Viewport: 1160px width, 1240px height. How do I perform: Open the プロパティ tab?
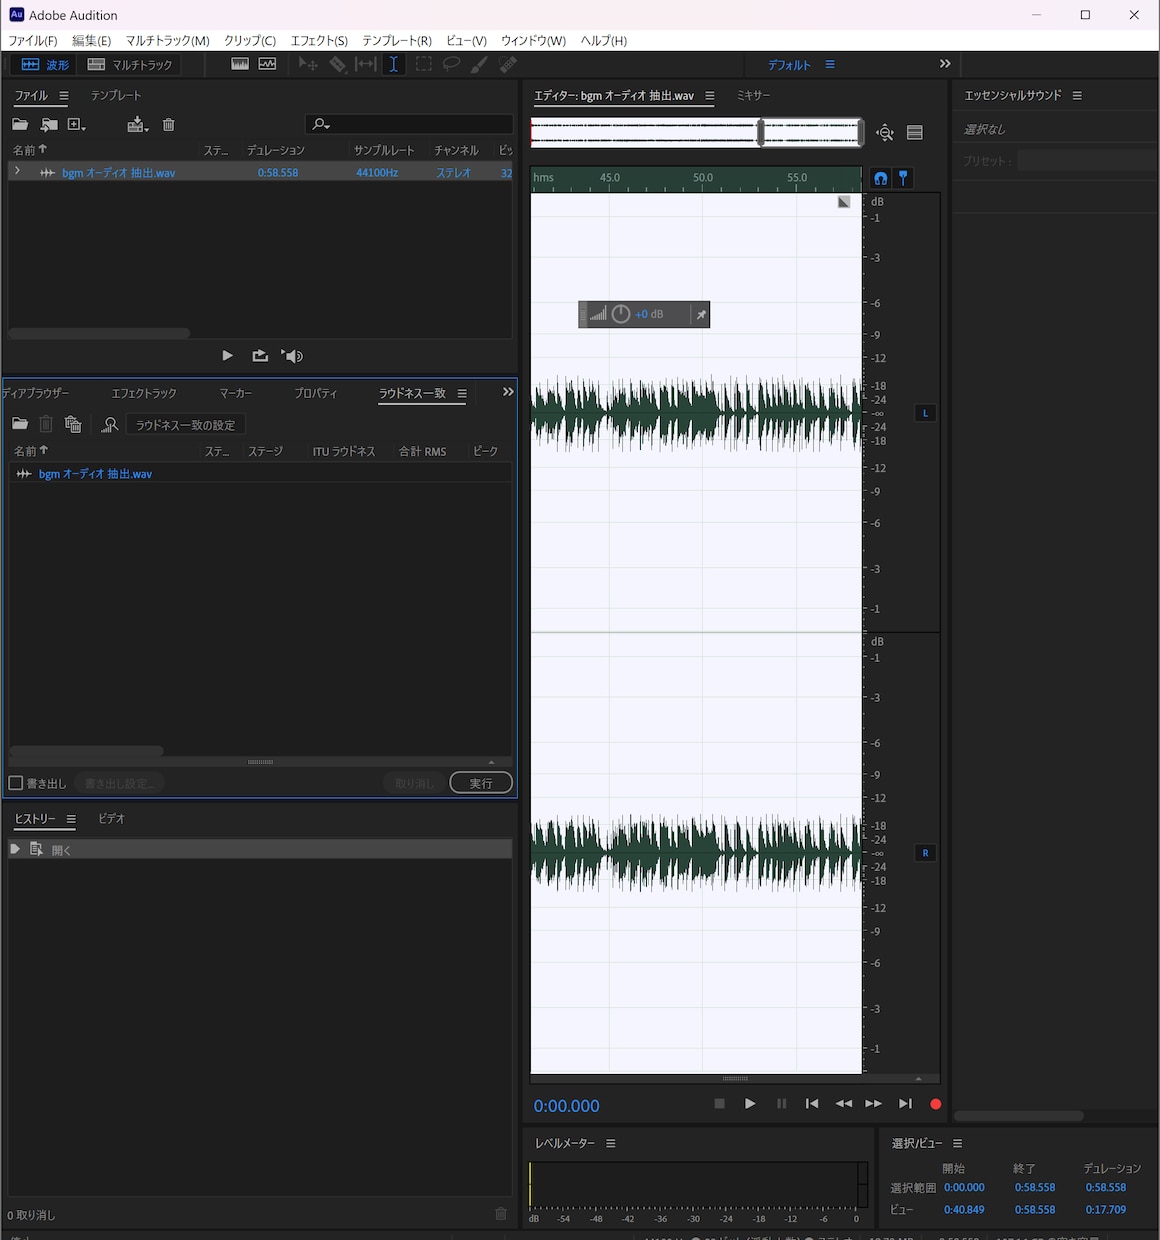[x=316, y=393]
